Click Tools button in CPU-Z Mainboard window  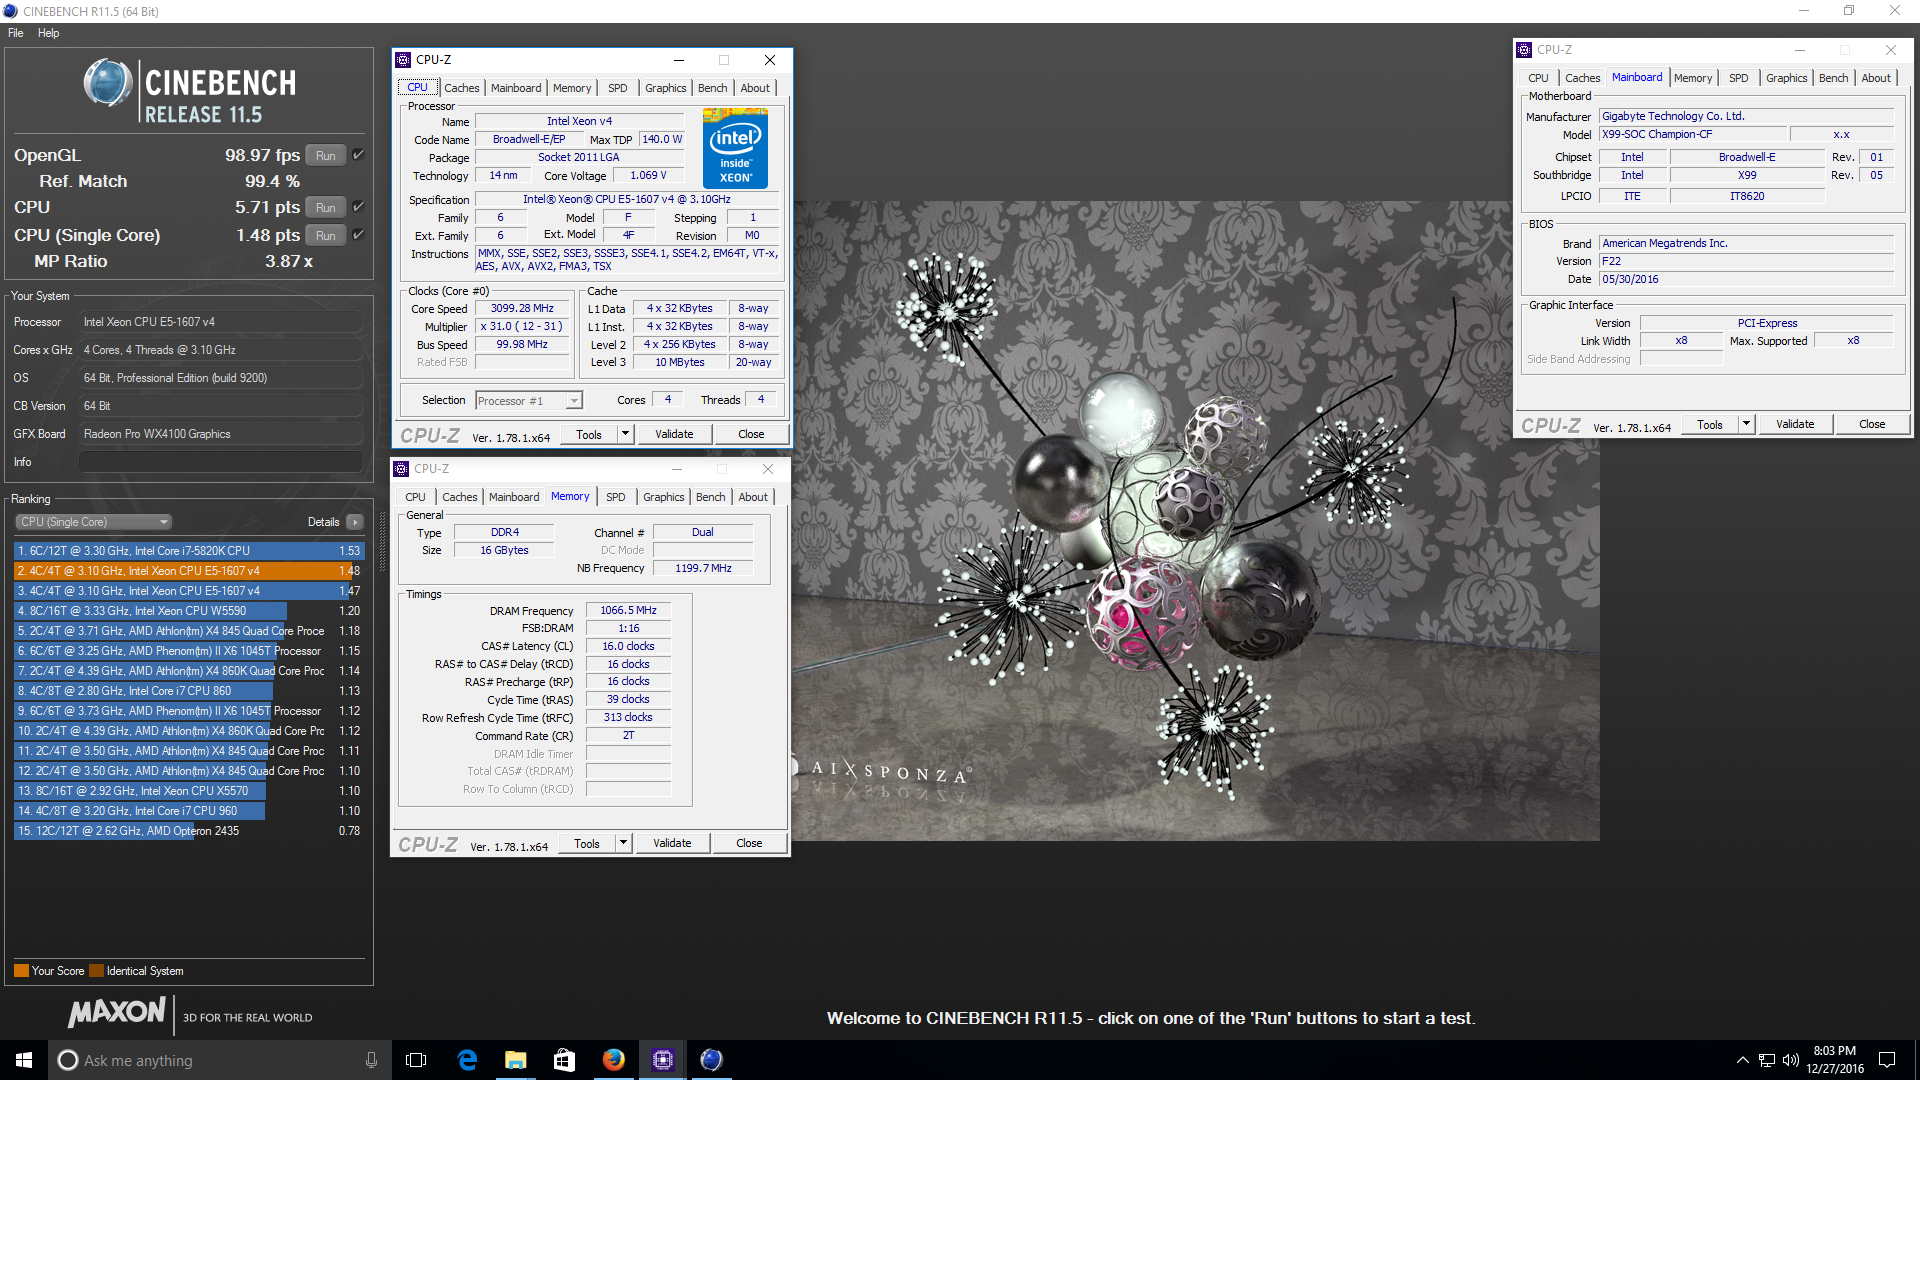[x=1710, y=424]
